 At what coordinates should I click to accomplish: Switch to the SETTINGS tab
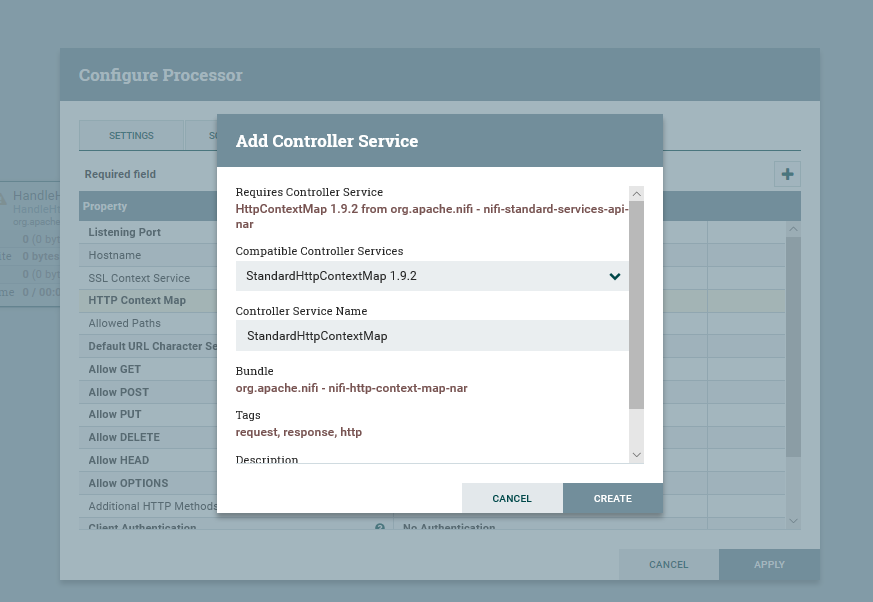tap(131, 135)
